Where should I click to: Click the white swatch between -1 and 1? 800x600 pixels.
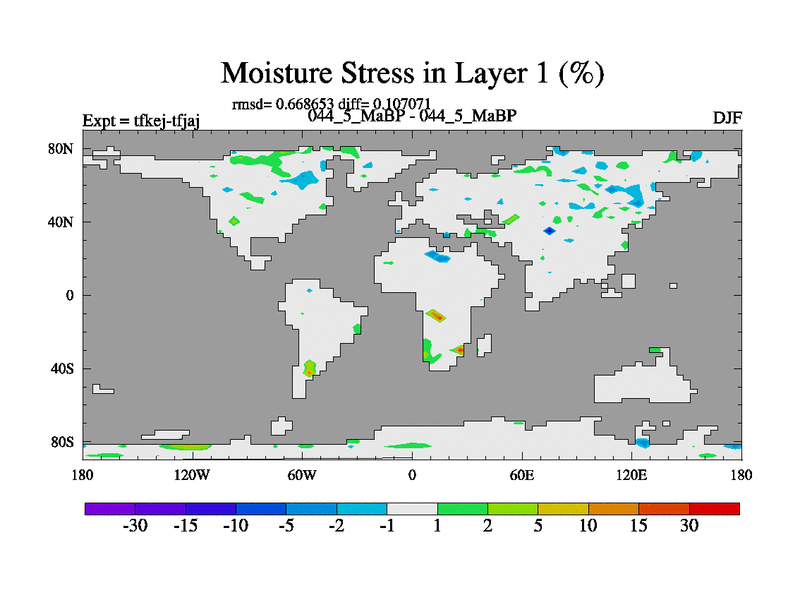pos(412,509)
